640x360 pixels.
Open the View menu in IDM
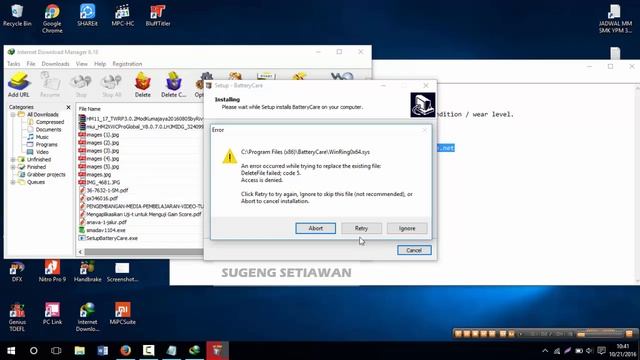pos(82,64)
